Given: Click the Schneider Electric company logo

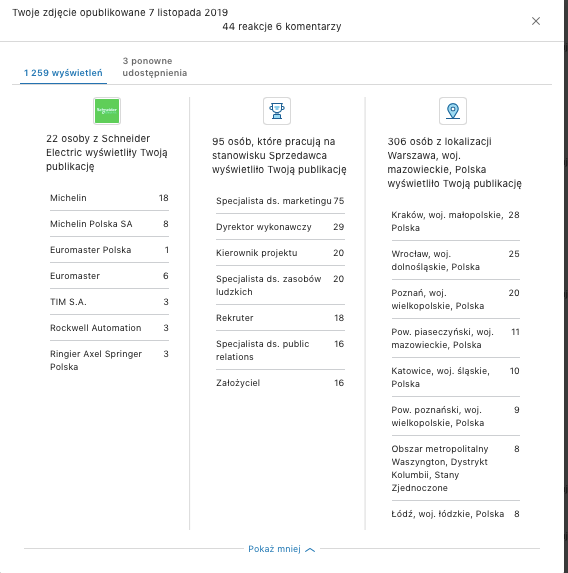Looking at the screenshot, I should coord(107,111).
